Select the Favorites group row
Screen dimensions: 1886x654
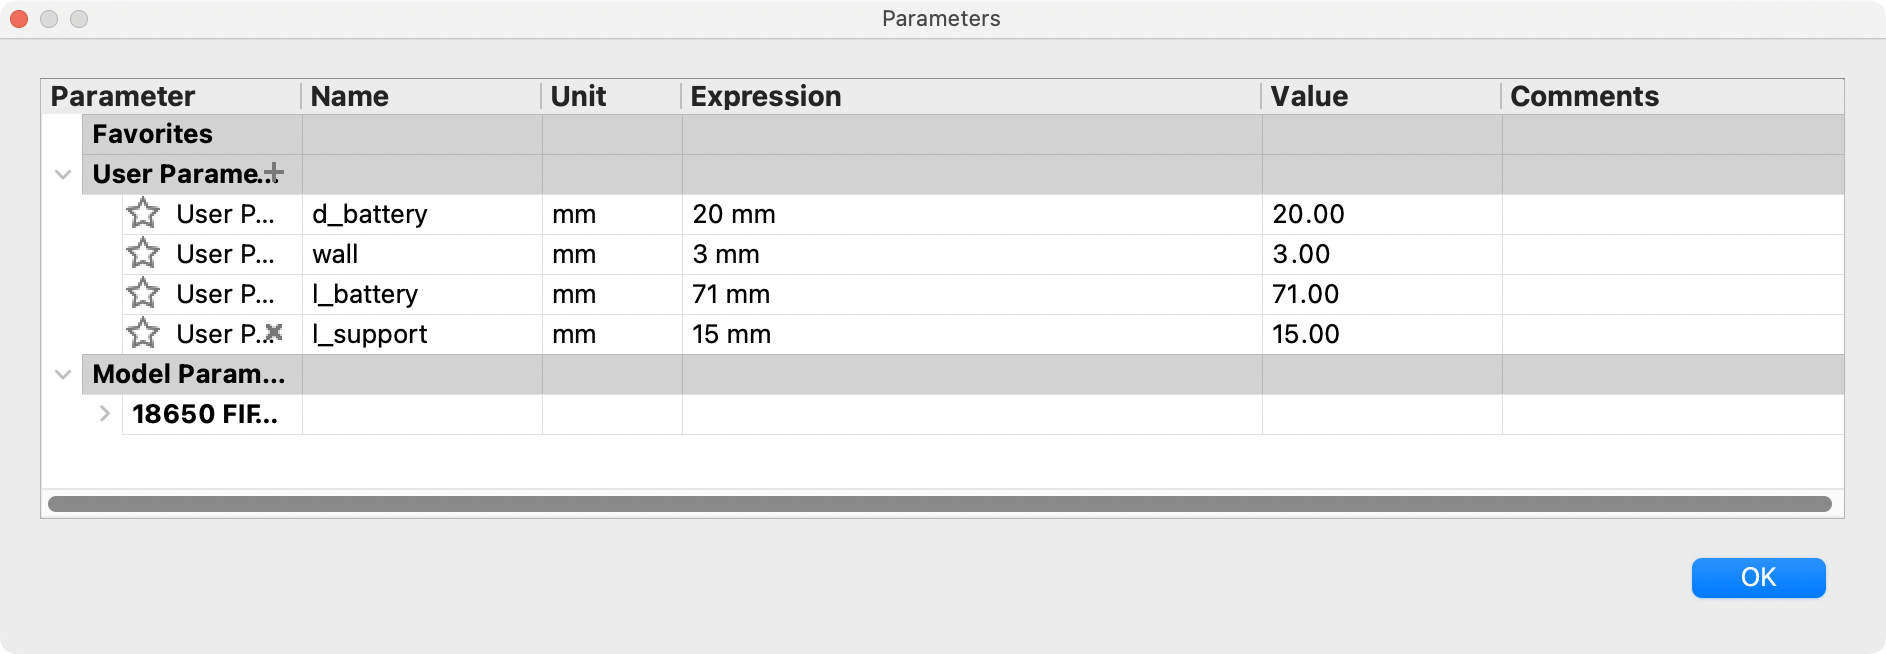153,134
